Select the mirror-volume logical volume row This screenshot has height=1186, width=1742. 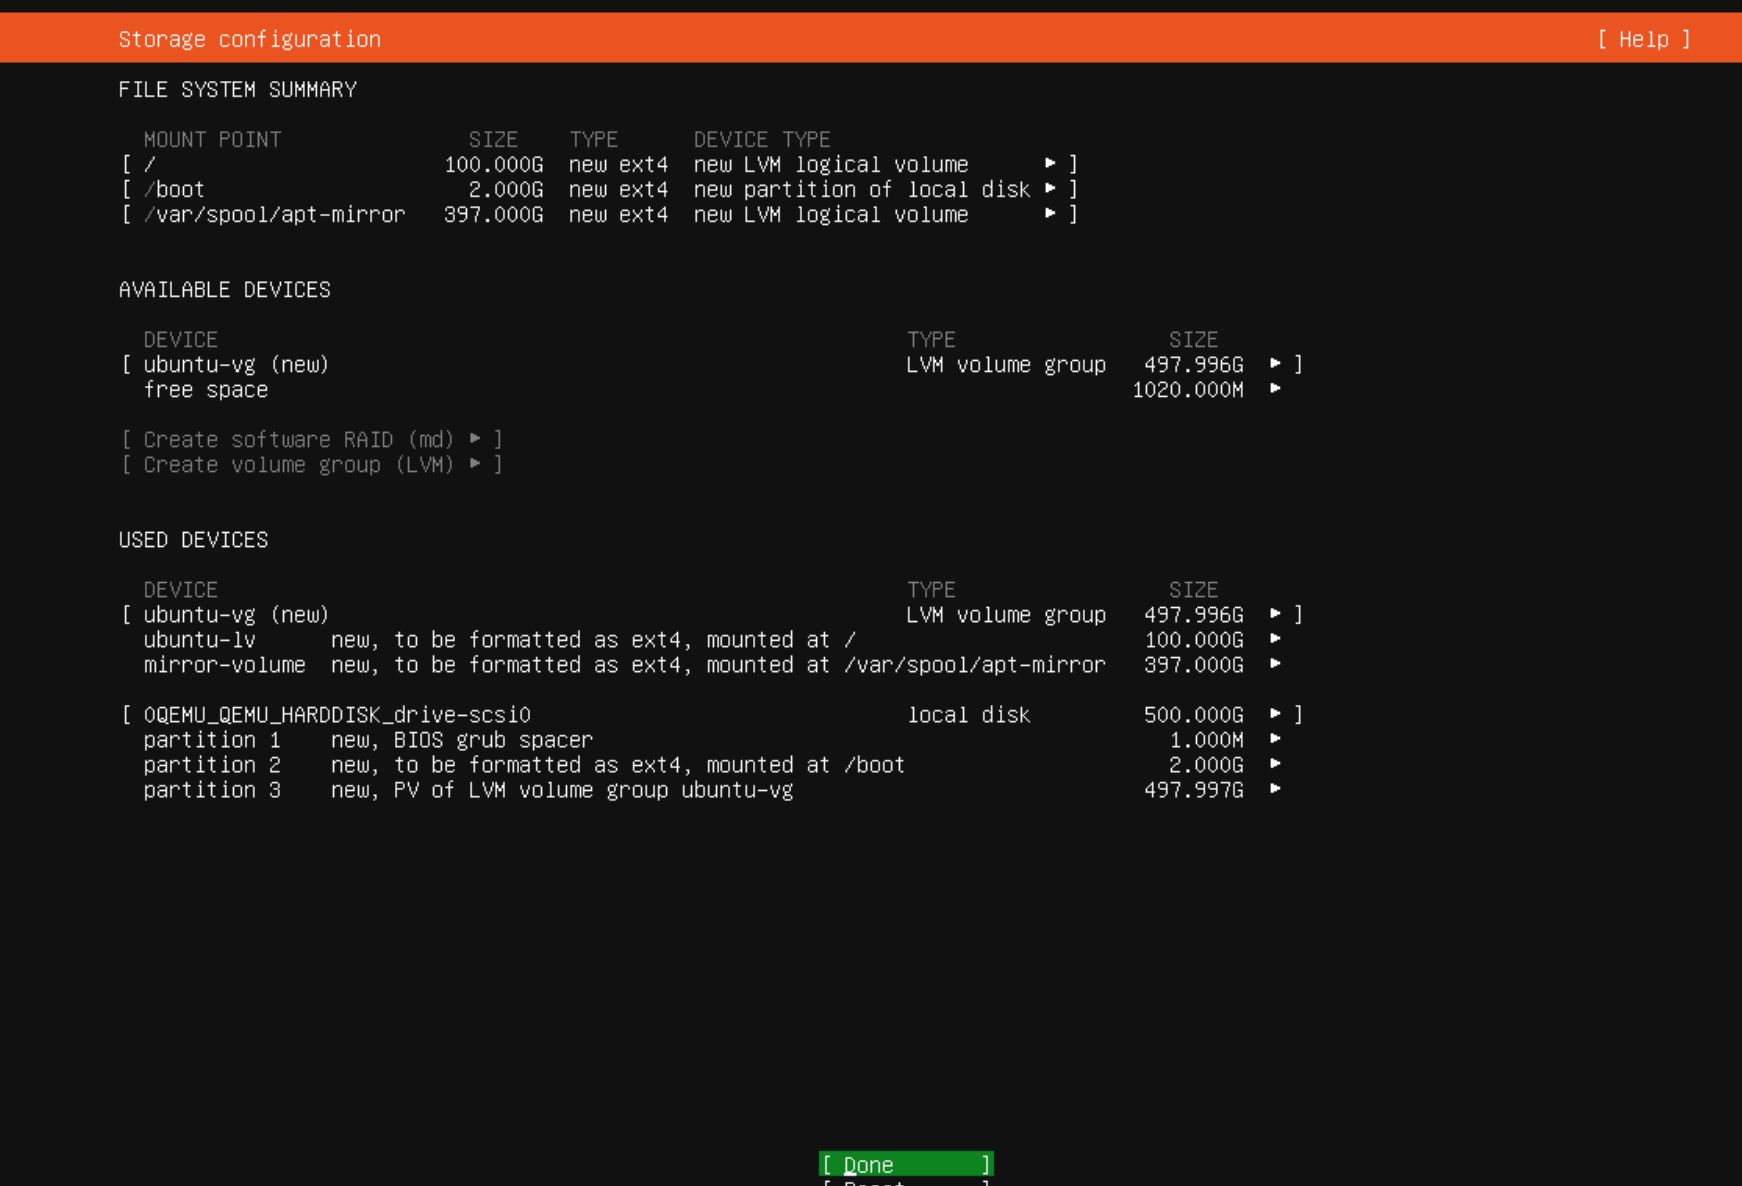click(x=712, y=664)
